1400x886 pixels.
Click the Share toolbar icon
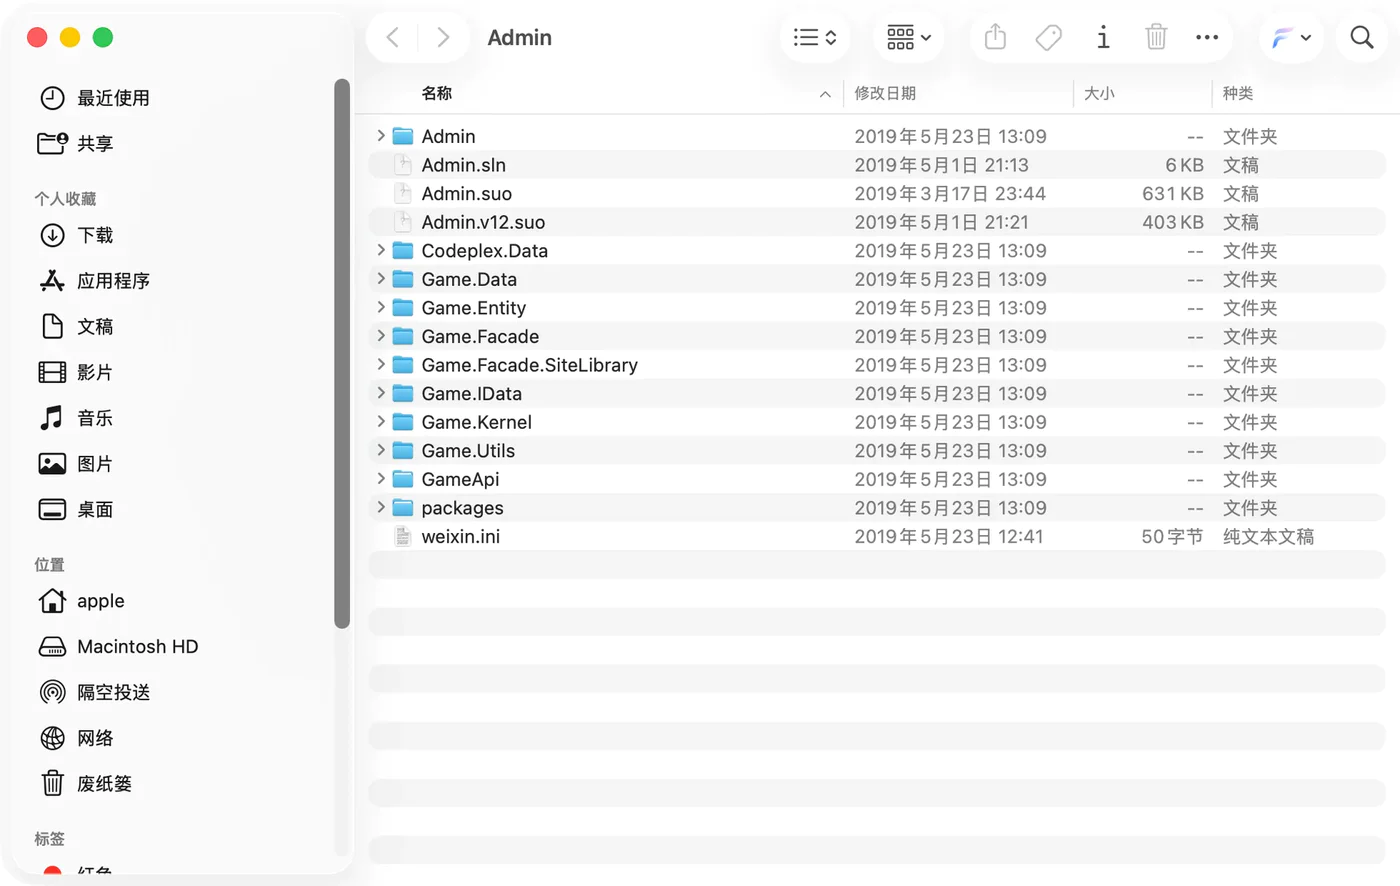click(995, 38)
